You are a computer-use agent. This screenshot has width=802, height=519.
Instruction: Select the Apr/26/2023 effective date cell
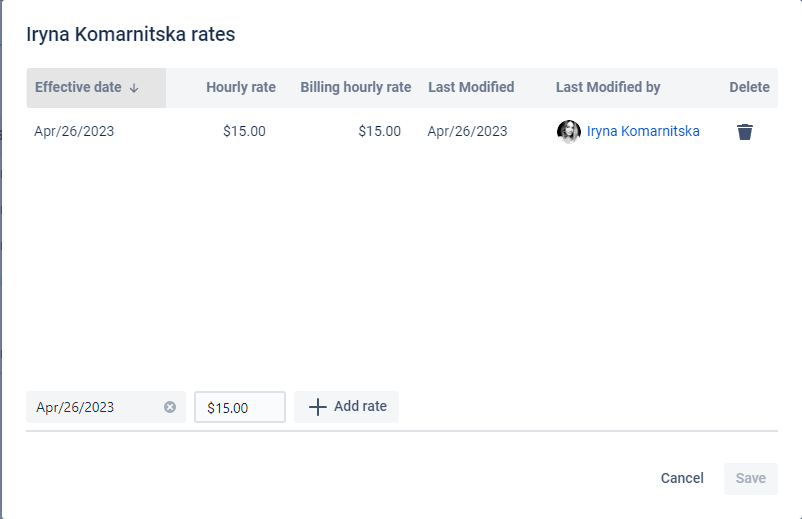[x=74, y=131]
